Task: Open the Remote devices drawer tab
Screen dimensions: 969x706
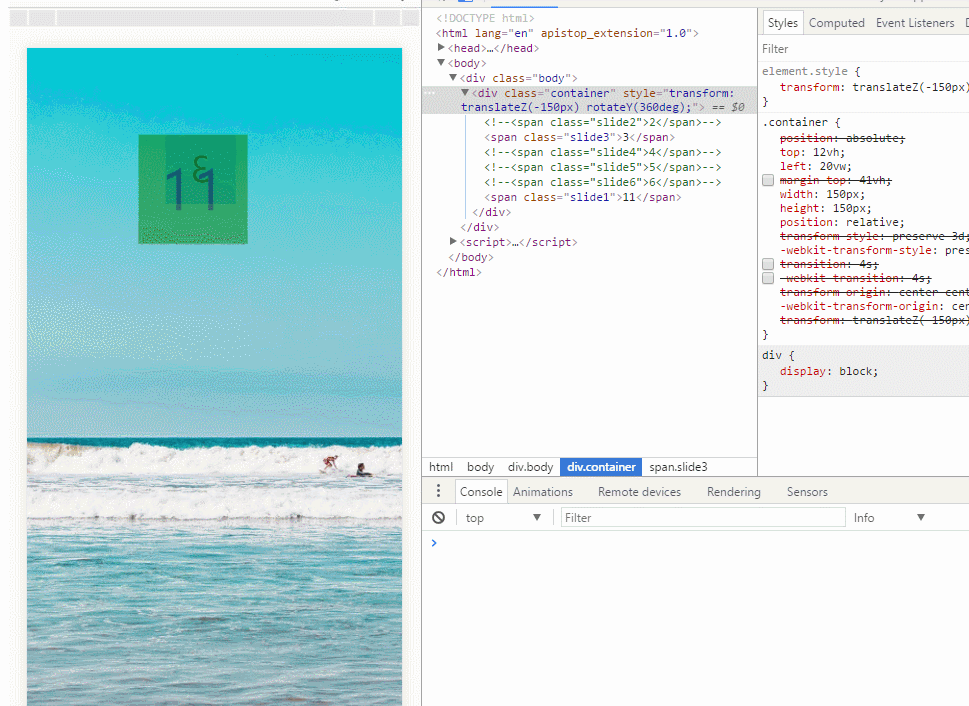Action: tap(639, 492)
